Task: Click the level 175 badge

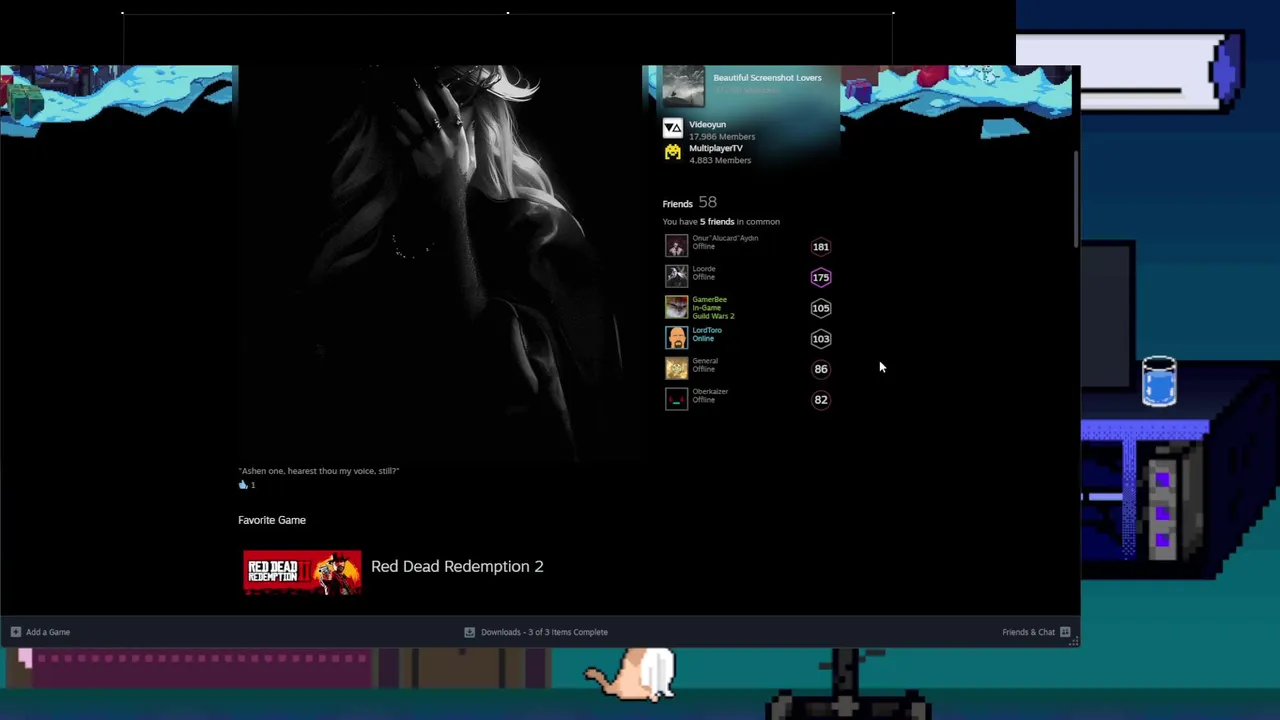Action: [820, 277]
